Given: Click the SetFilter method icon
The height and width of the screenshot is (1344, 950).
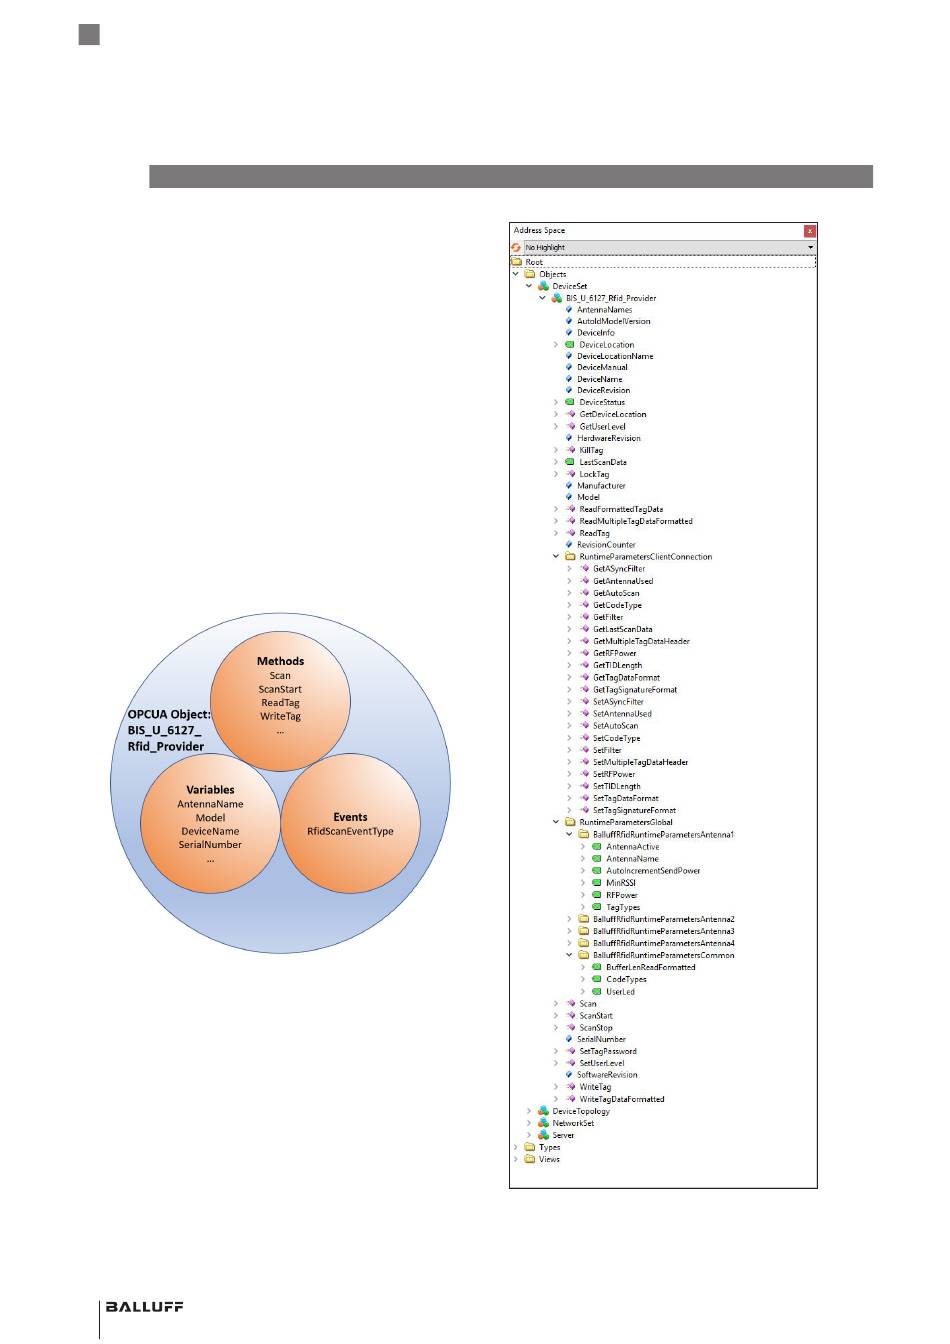Looking at the screenshot, I should (x=584, y=750).
